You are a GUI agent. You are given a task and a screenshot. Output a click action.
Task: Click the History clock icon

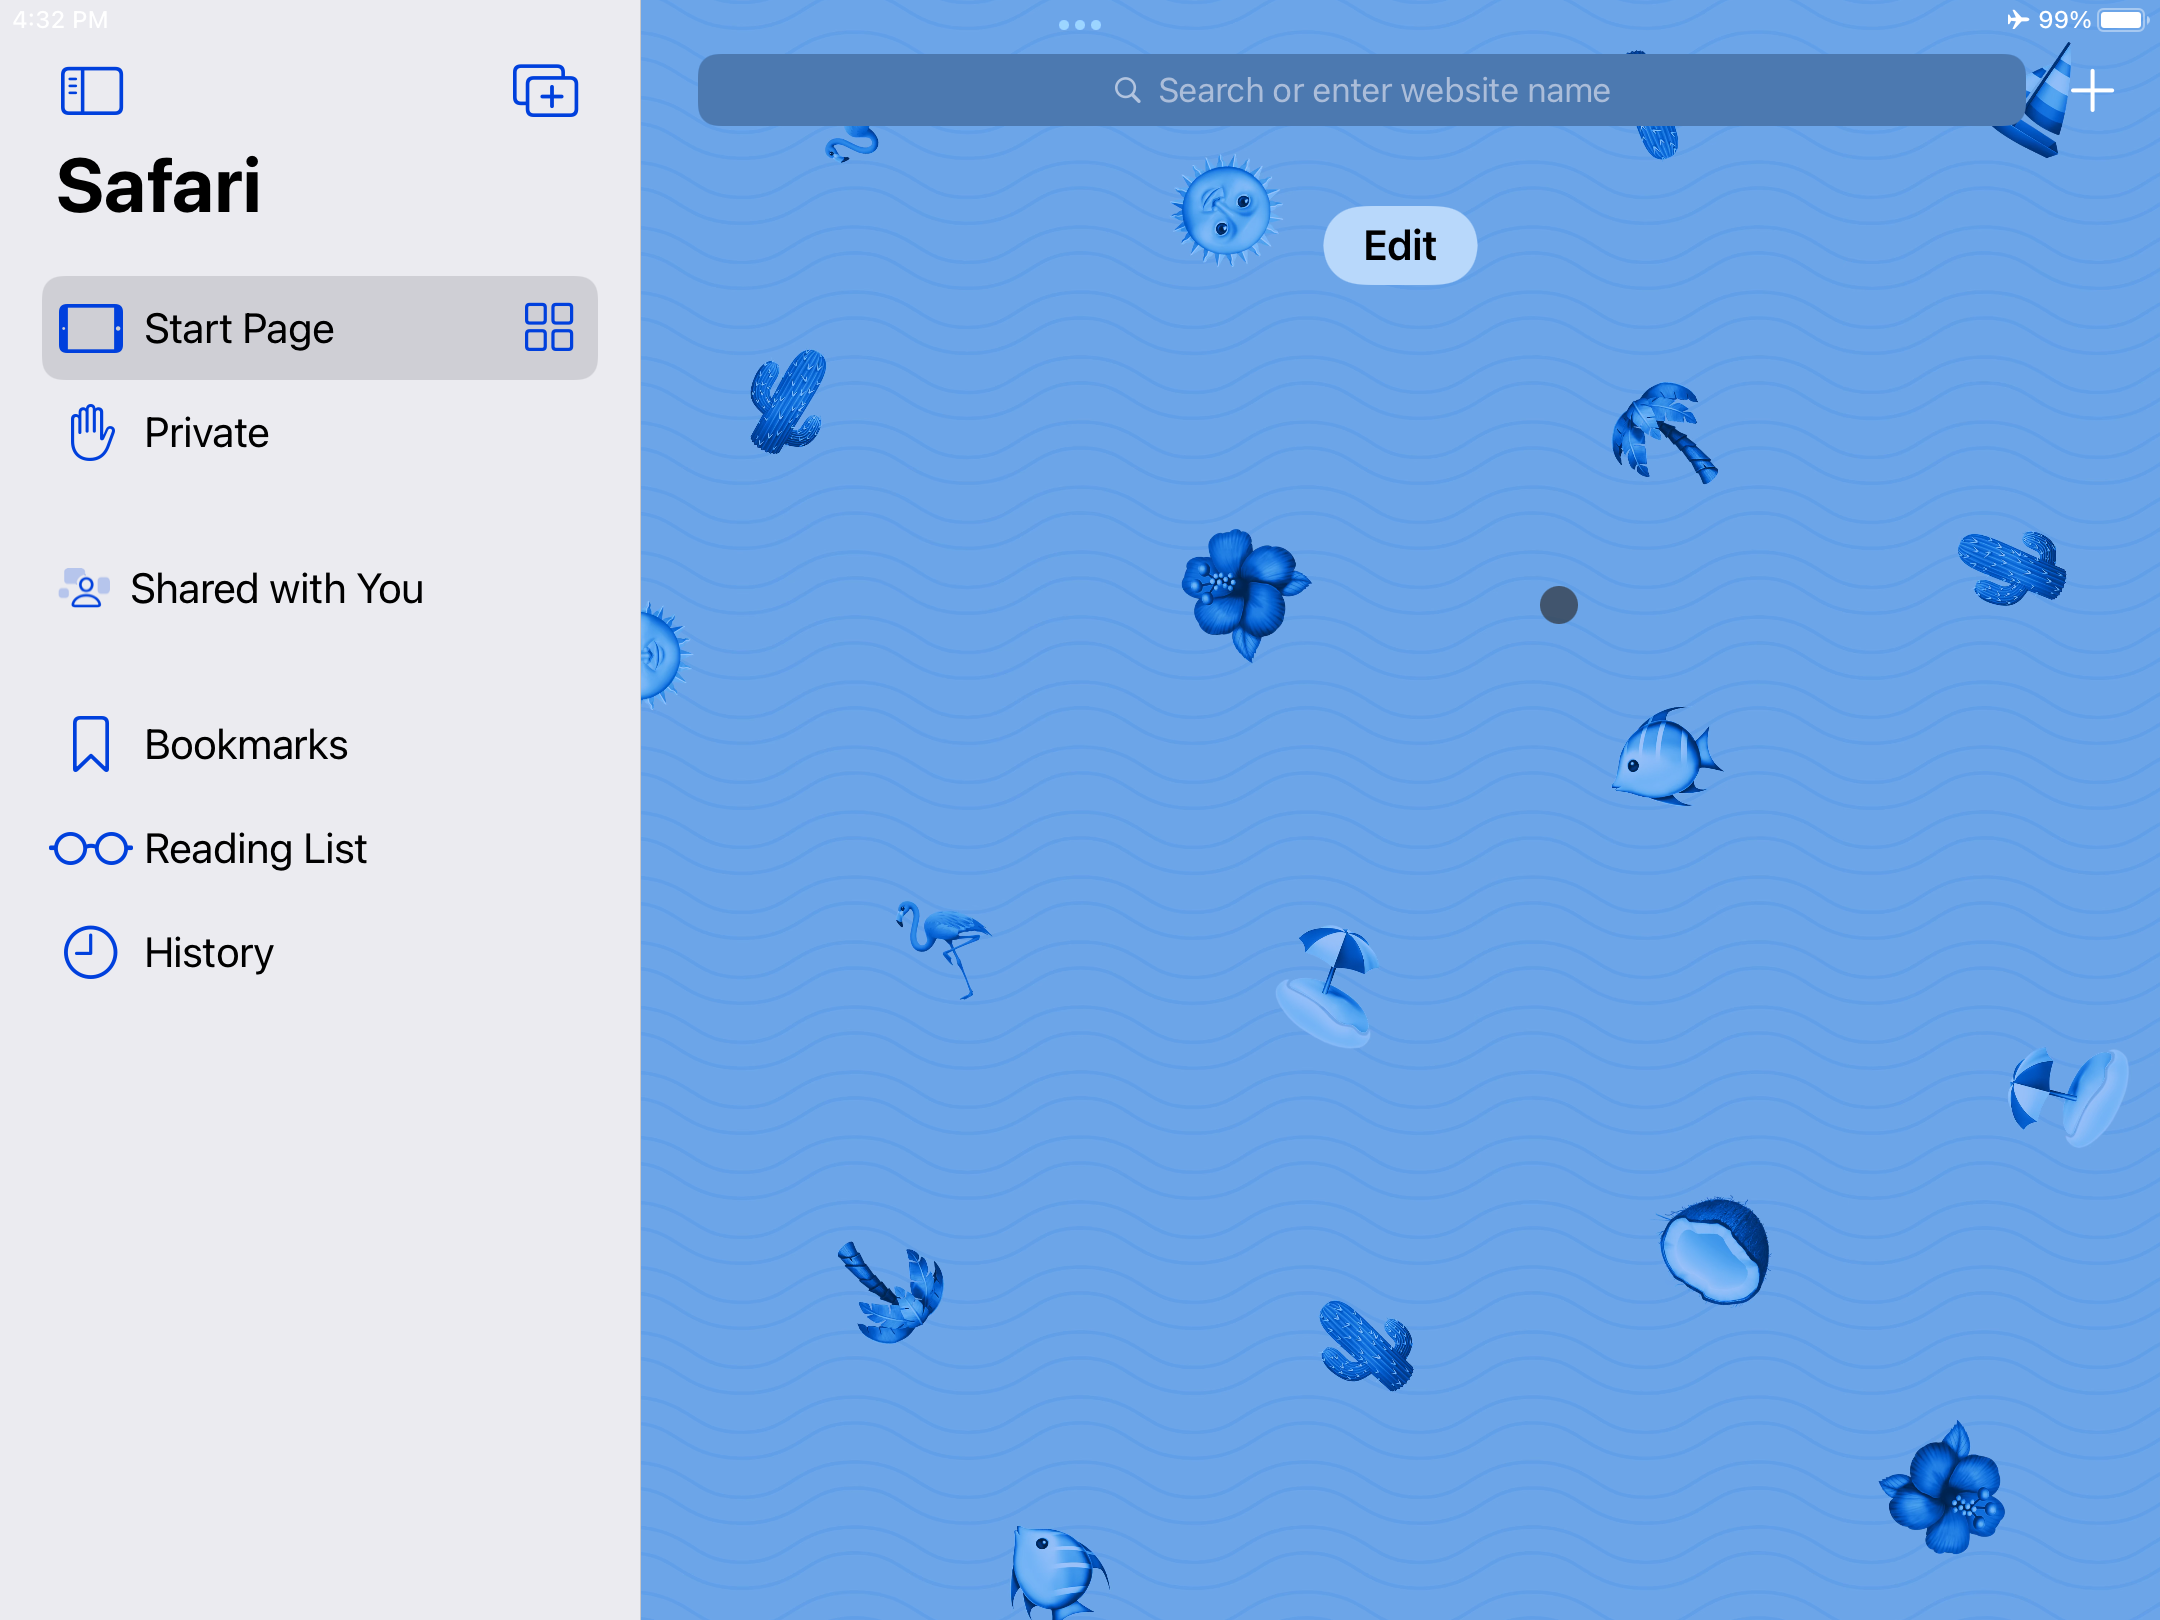point(91,952)
